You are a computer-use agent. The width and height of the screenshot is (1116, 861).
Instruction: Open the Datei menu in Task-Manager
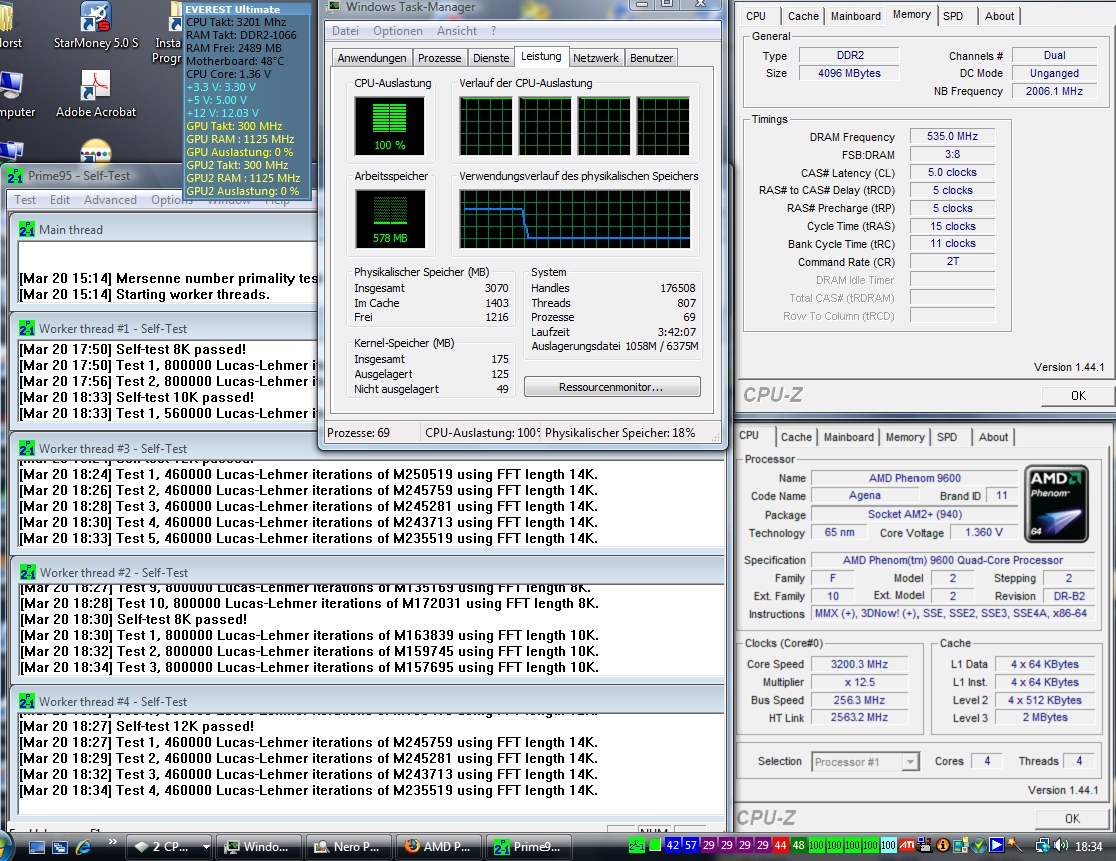(x=345, y=31)
